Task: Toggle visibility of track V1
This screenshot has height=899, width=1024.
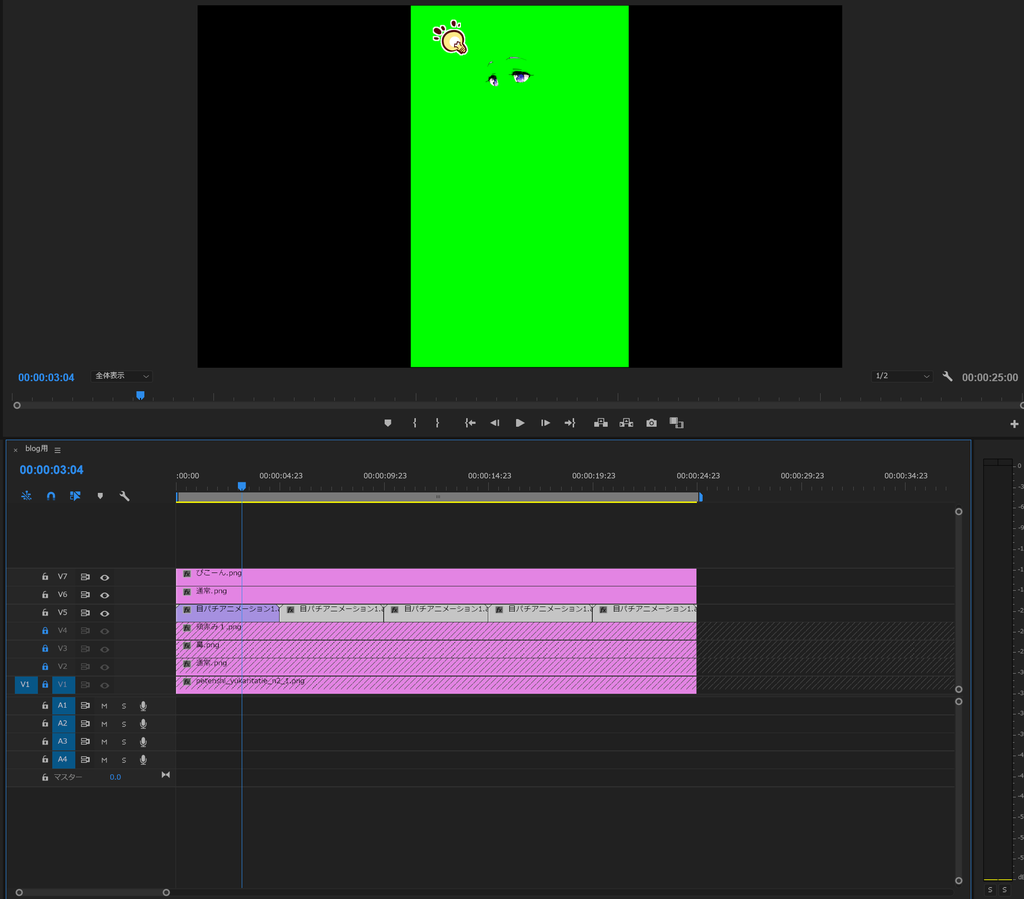Action: point(104,685)
